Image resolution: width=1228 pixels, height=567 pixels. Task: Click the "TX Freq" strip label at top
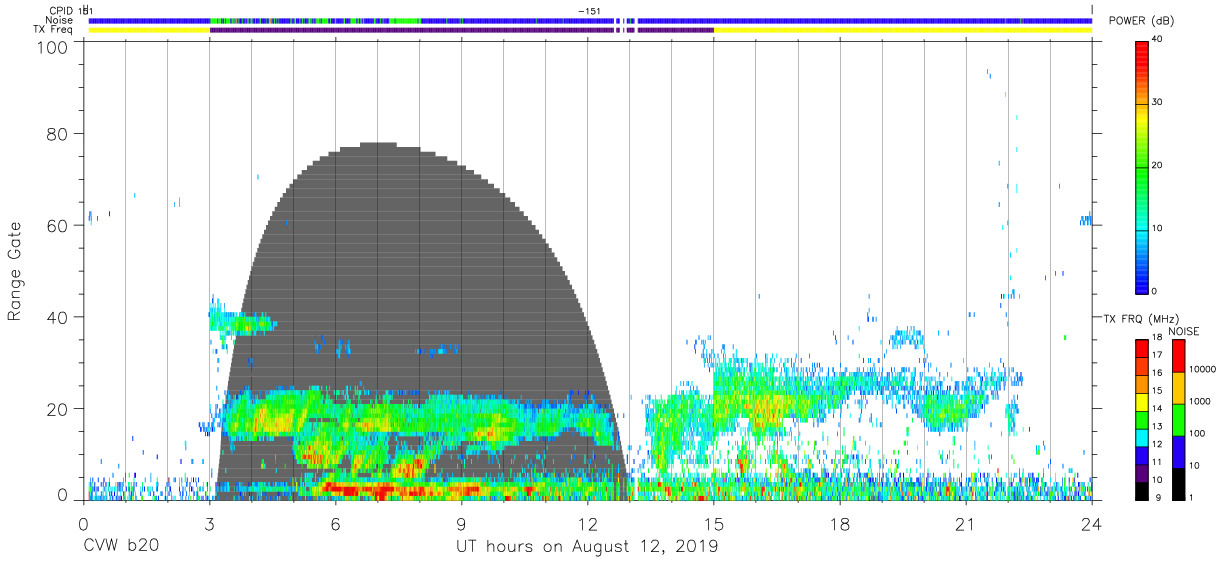(x=55, y=30)
